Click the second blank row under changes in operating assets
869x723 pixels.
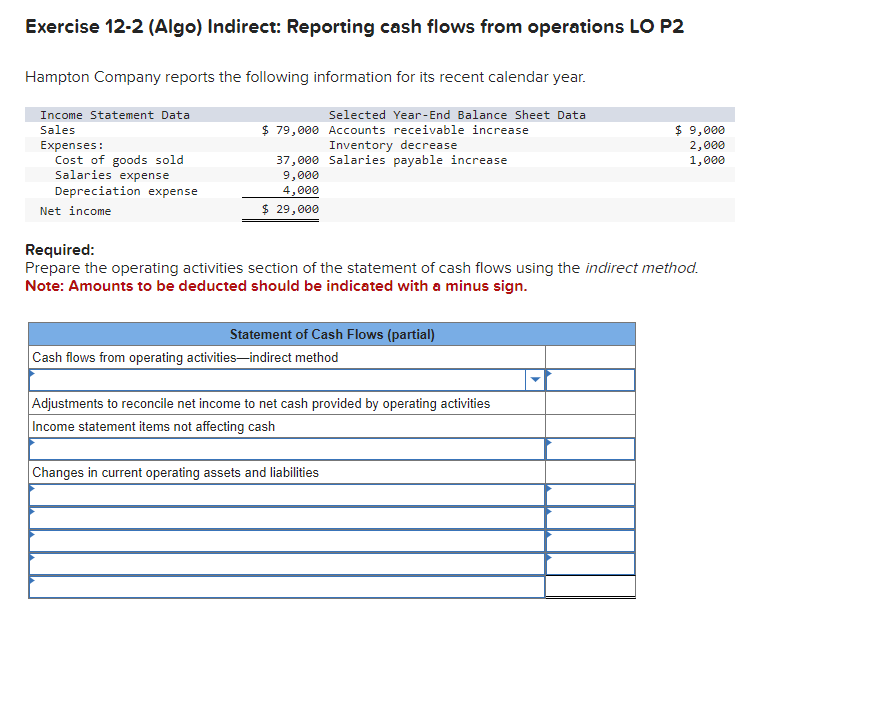click(x=285, y=518)
